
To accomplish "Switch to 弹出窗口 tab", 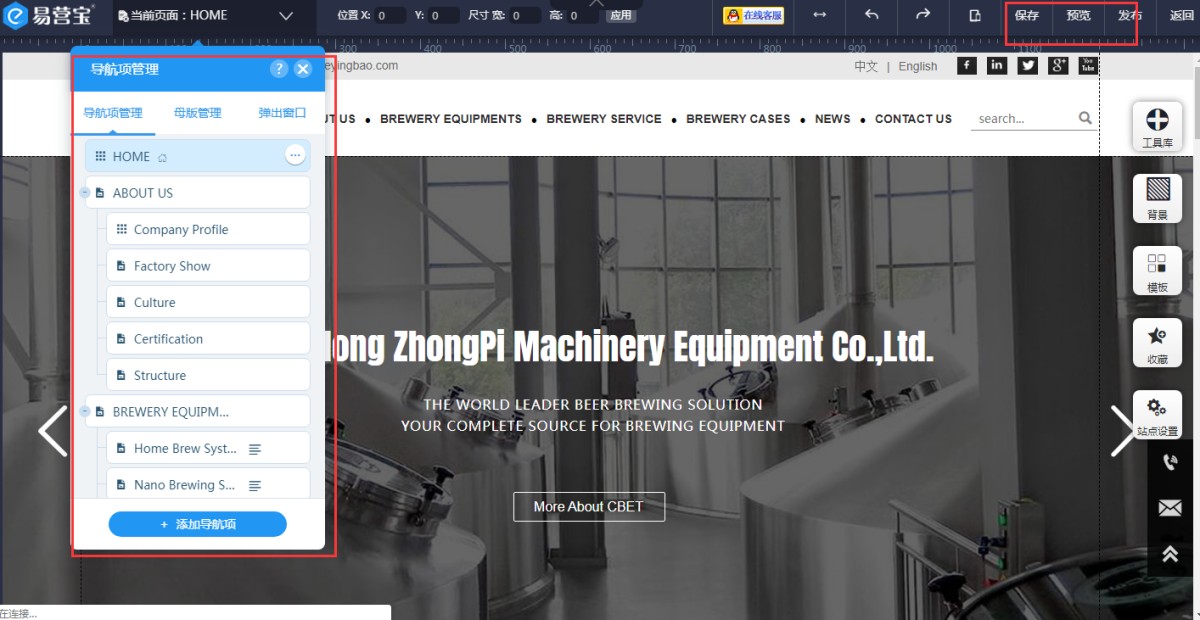I will [x=282, y=113].
